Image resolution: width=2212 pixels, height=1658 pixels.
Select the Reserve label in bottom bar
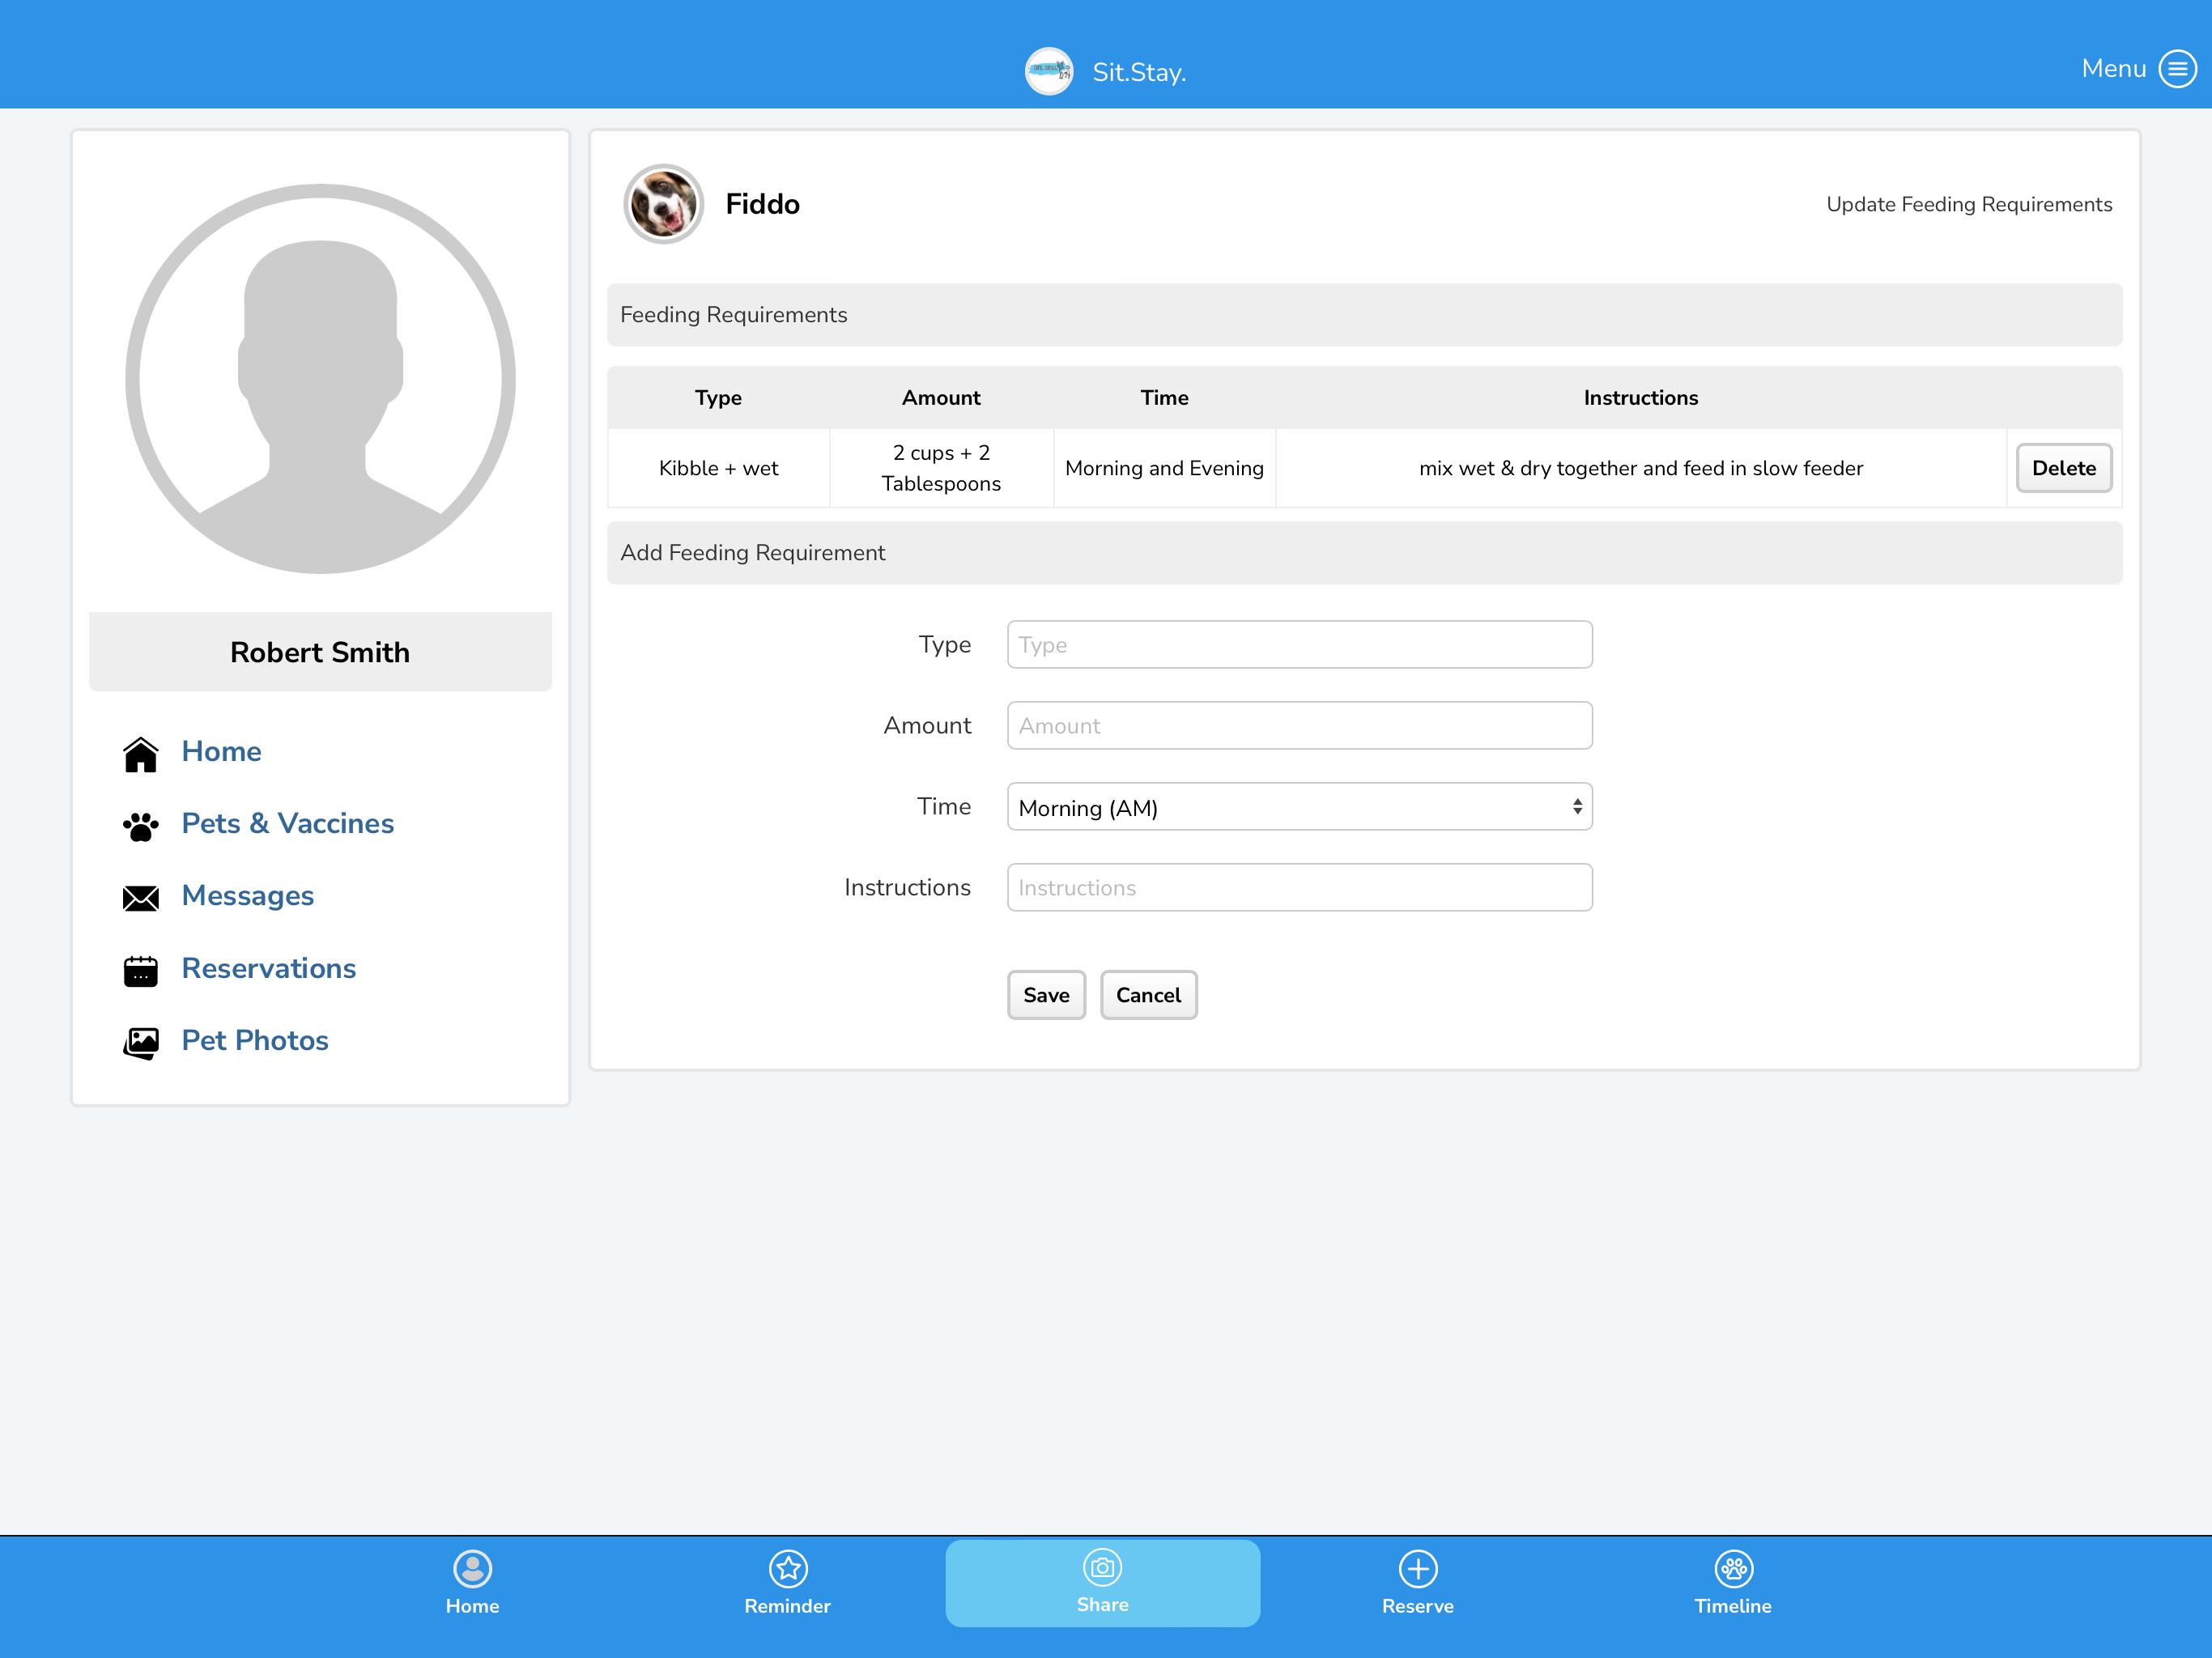pyautogui.click(x=1418, y=1606)
